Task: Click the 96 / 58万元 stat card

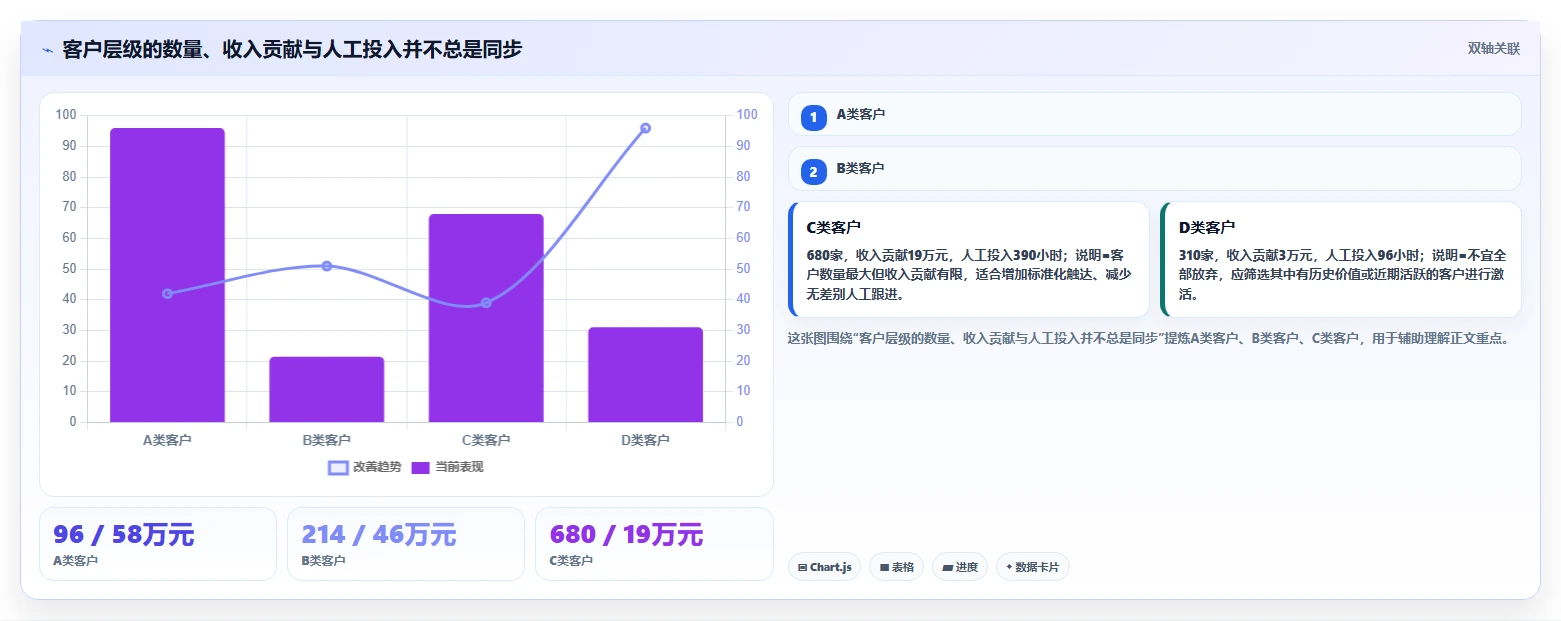Action: click(x=157, y=544)
